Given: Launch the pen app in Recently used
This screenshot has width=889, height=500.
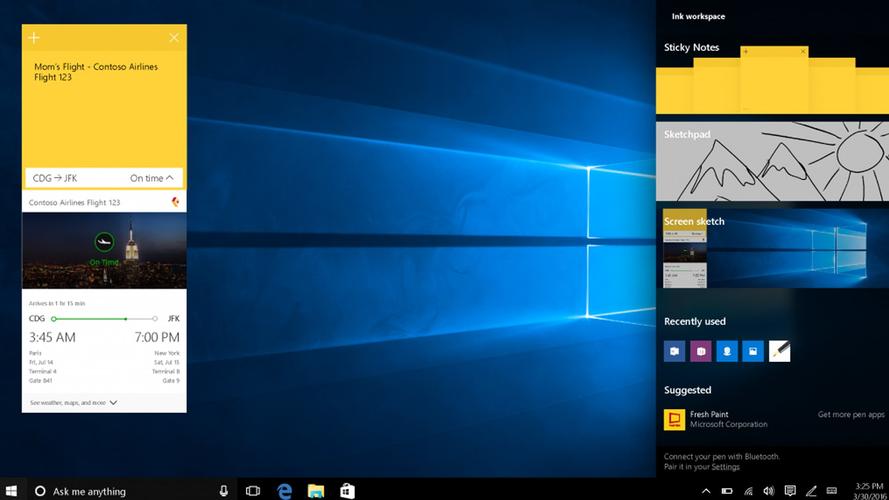Looking at the screenshot, I should pos(779,351).
